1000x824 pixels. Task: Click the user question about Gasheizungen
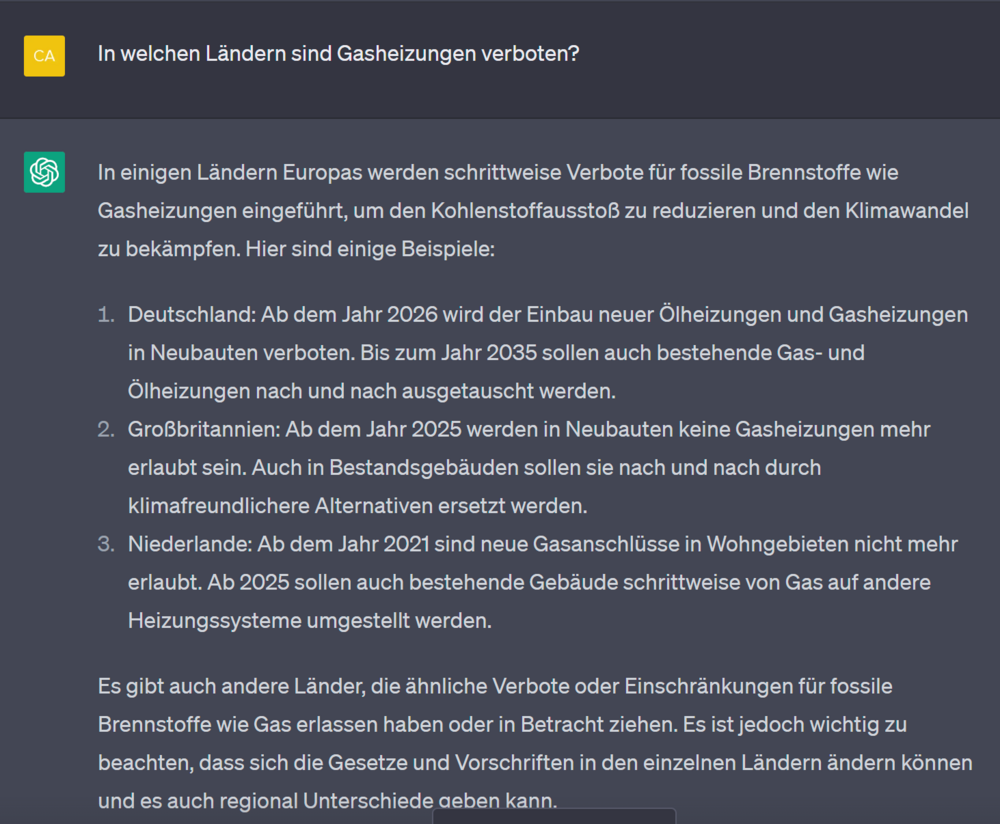coord(338,54)
